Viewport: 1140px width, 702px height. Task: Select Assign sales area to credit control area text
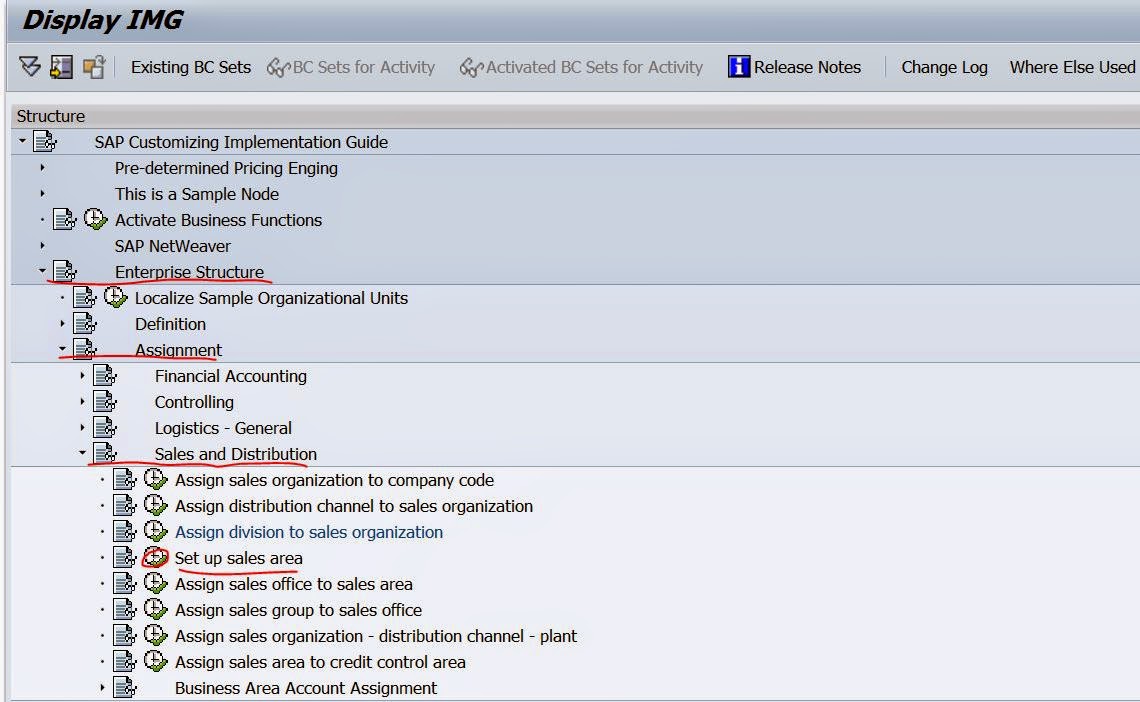[x=320, y=662]
